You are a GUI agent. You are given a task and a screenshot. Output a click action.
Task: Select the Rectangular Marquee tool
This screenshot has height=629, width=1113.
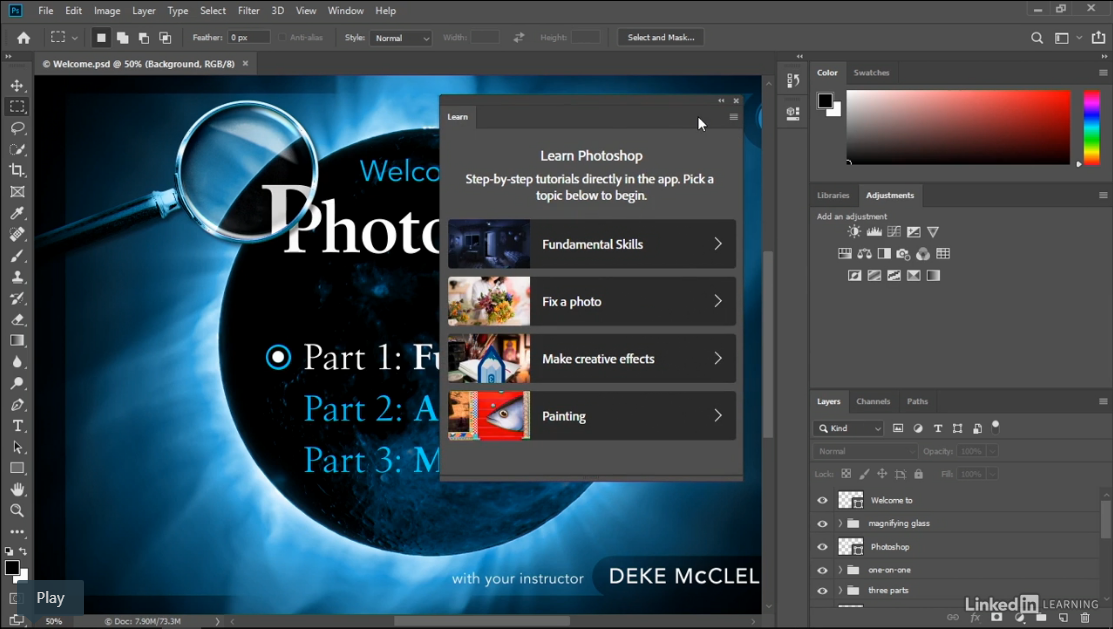17,106
